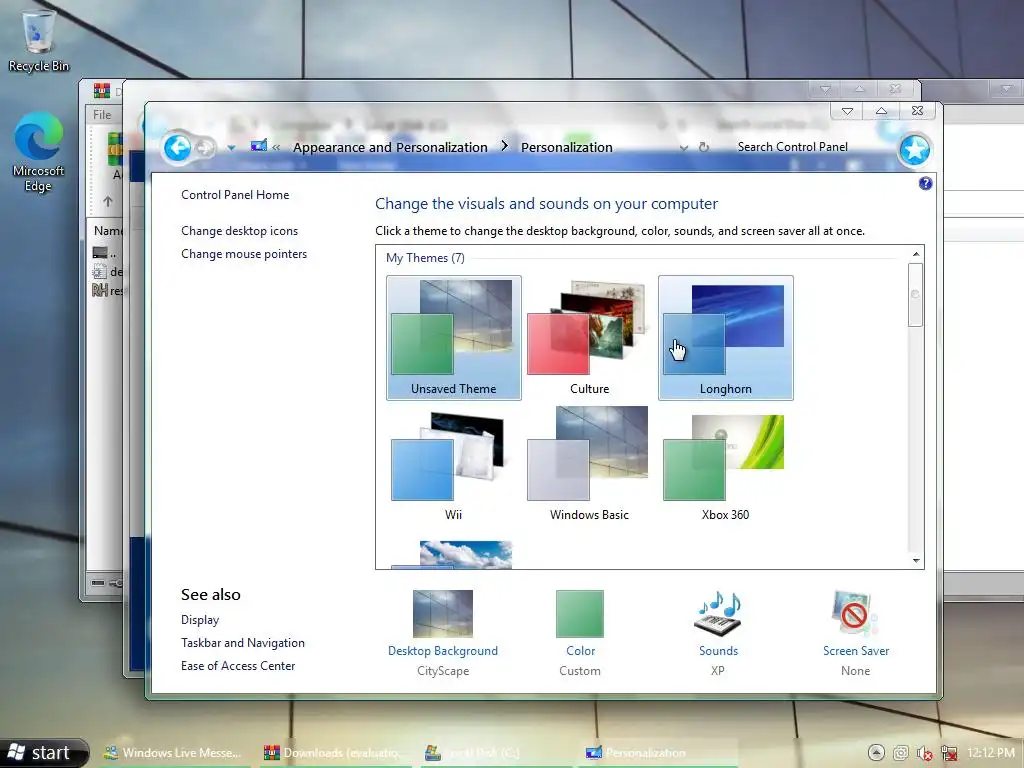Viewport: 1024px width, 768px height.
Task: Open Change mouse pointers
Action: pos(244,253)
